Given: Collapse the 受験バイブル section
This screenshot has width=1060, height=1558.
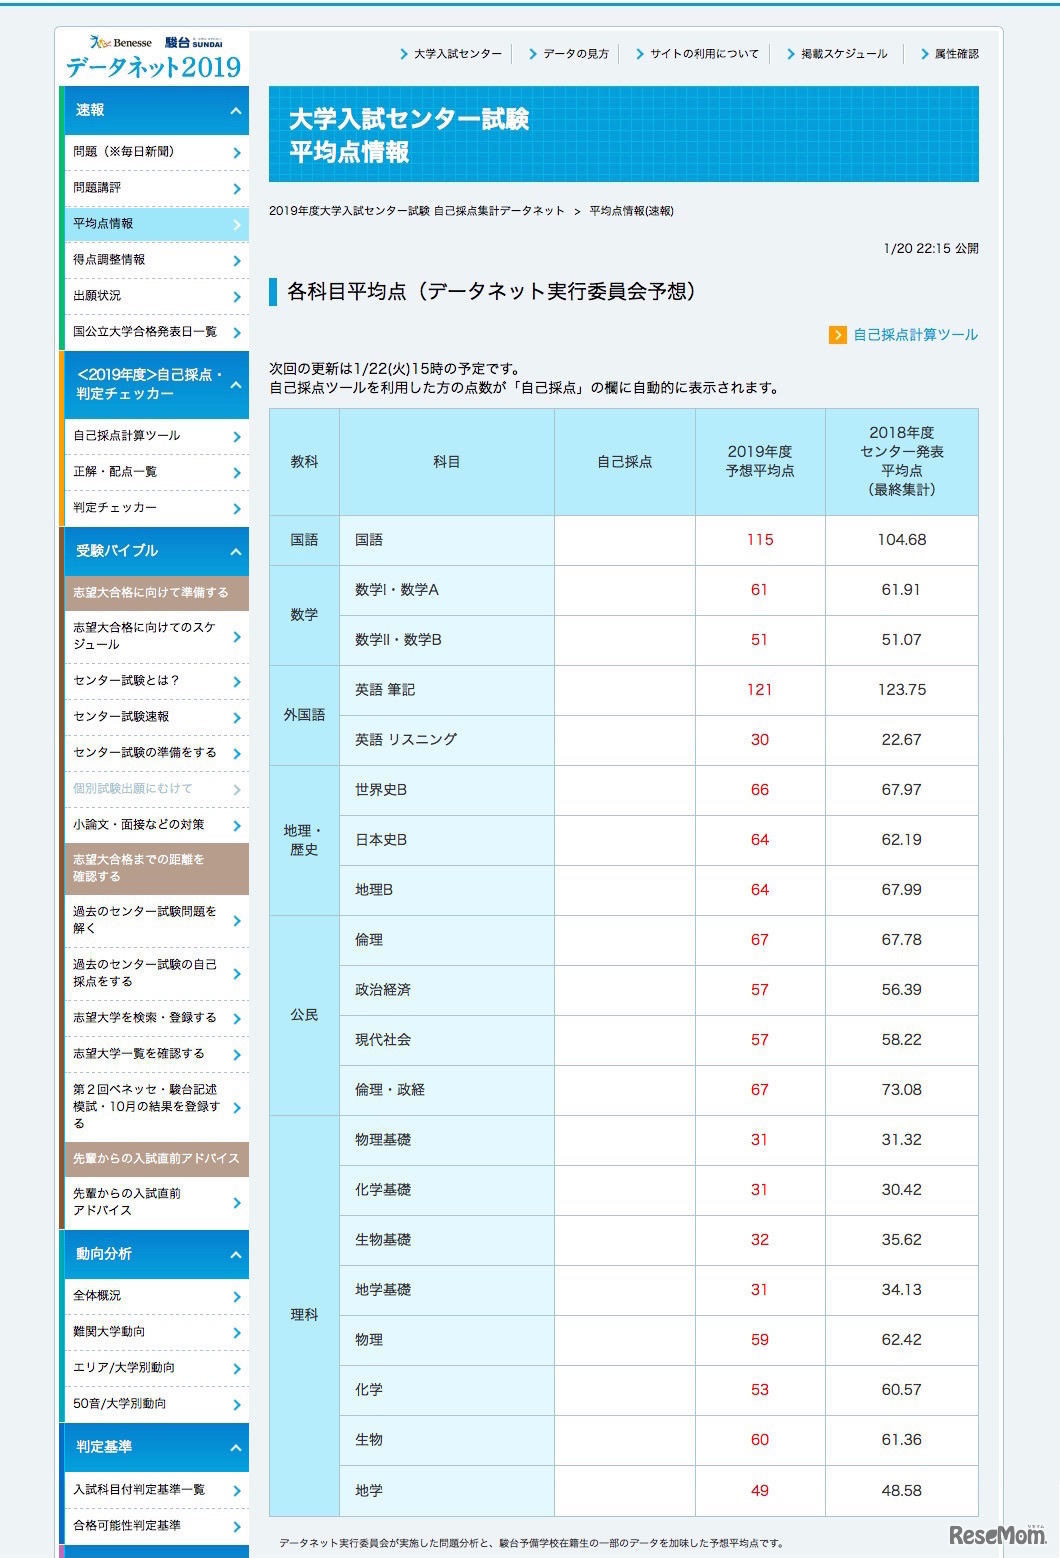Looking at the screenshot, I should 234,551.
